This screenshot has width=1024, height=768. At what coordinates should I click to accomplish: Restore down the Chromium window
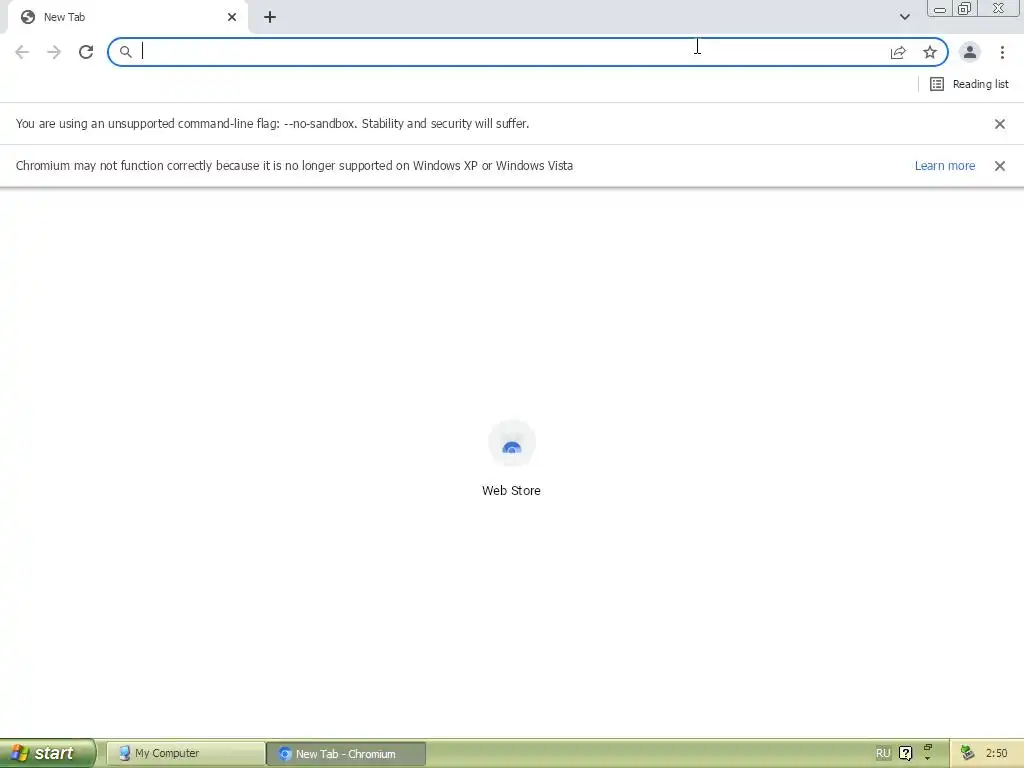click(965, 8)
